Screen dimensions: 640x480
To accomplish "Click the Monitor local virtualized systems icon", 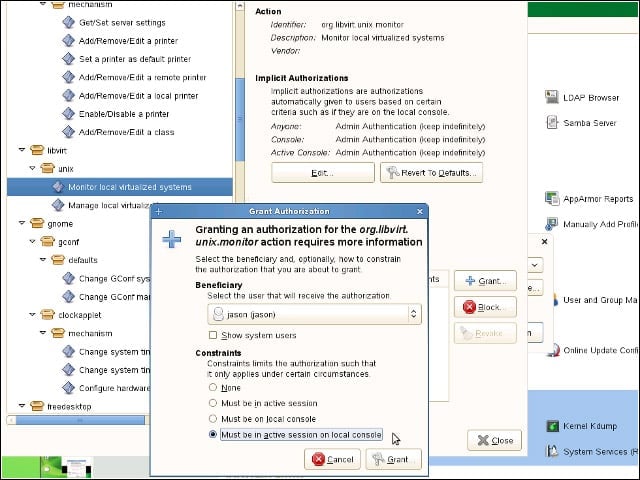I will point(58,187).
